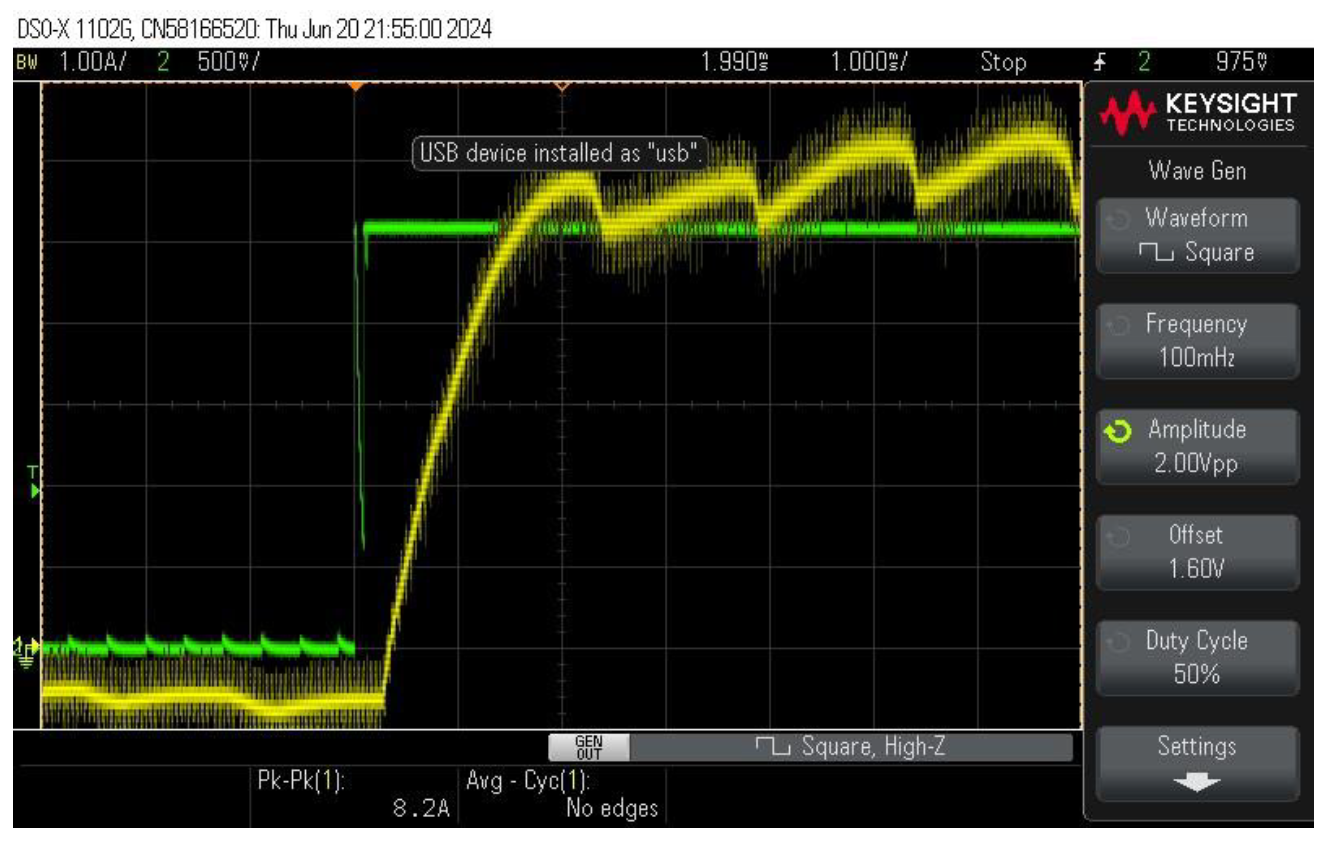Expand the Settings submenu softkey

point(1197,764)
